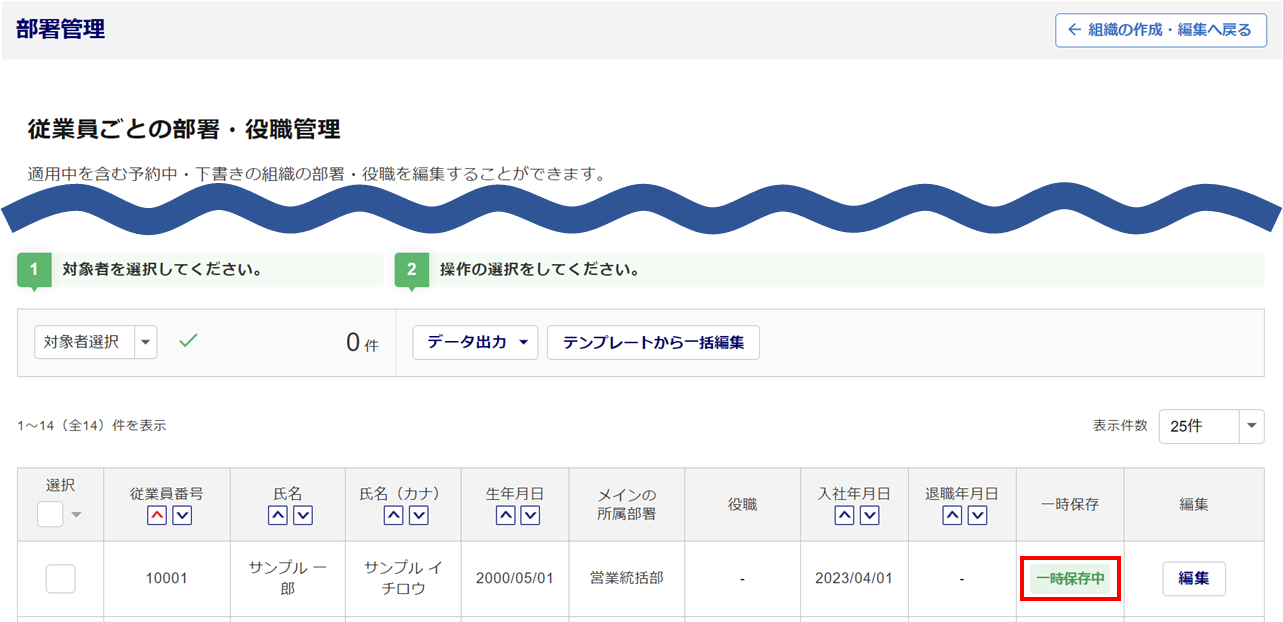Sort employee number ascending arrow
The width and height of the screenshot is (1283, 622).
[156, 515]
